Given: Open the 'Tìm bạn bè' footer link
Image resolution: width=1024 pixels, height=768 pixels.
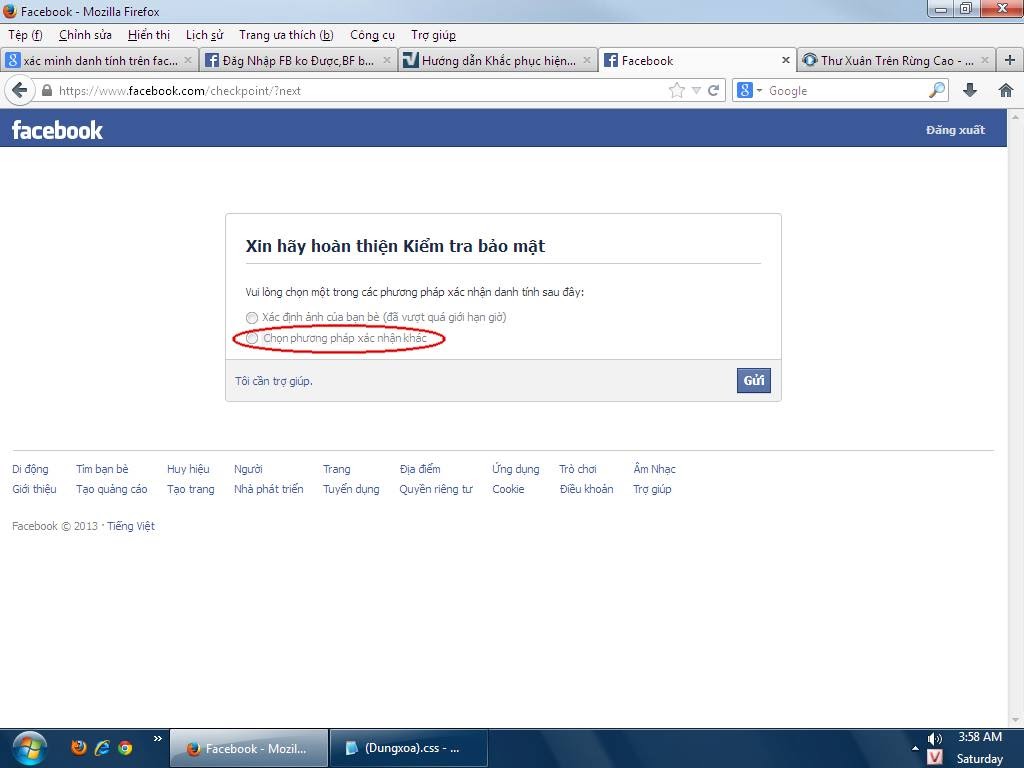Looking at the screenshot, I should point(102,469).
